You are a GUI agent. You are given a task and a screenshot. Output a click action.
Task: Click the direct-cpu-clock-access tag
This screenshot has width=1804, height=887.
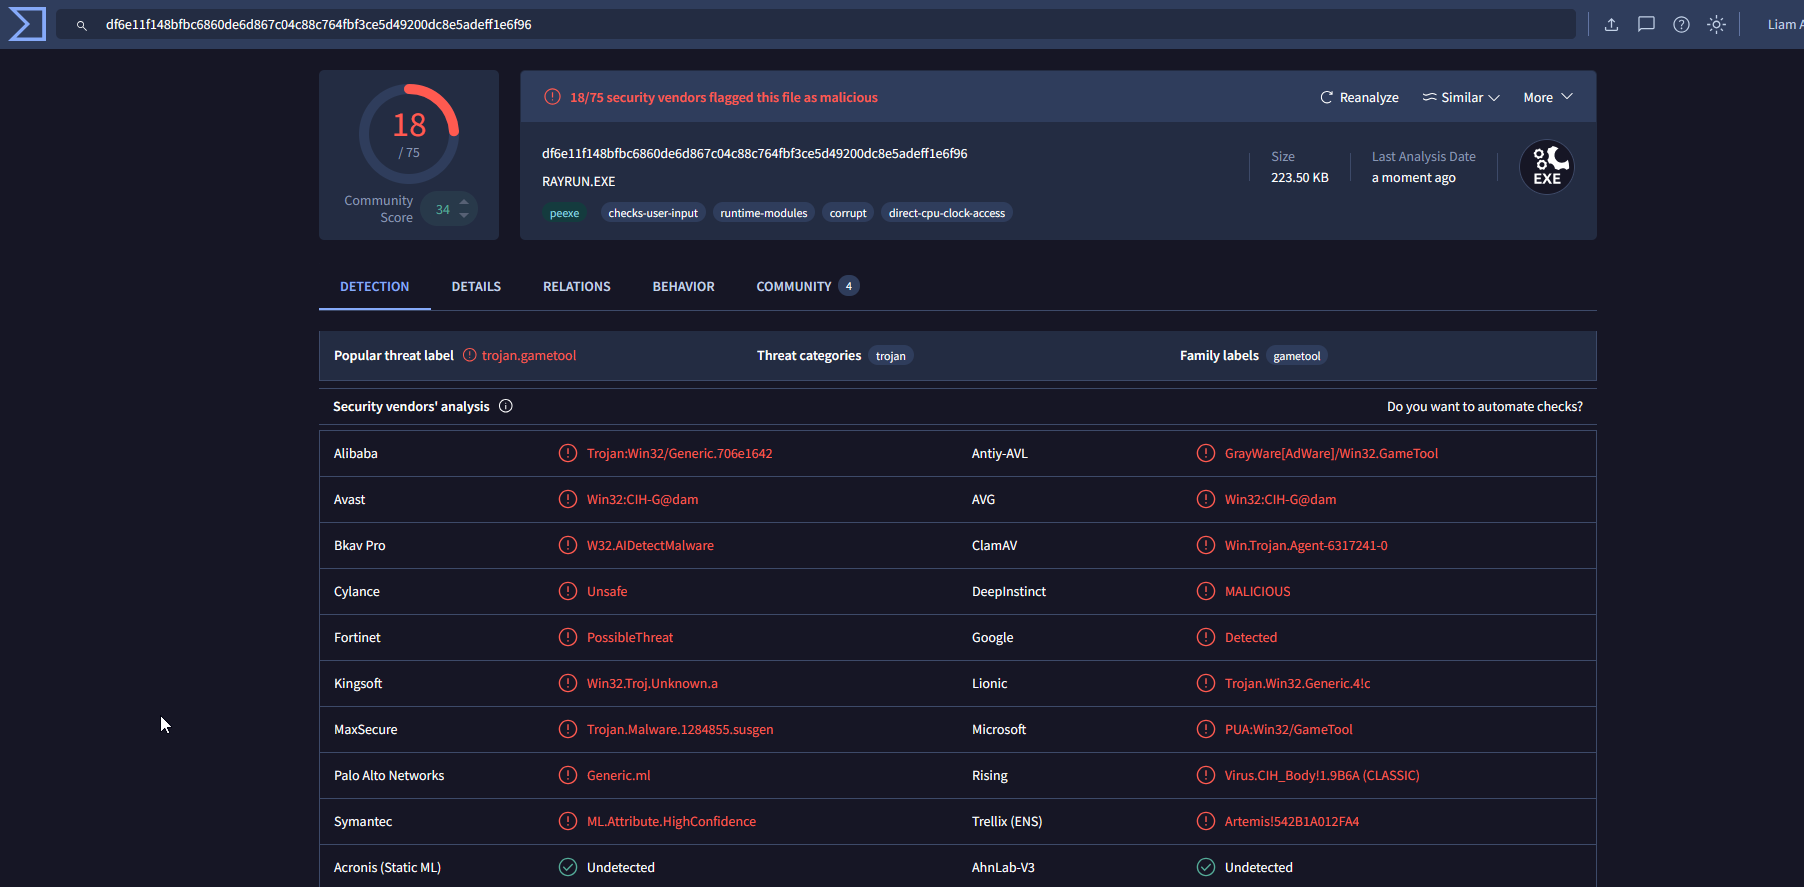coord(947,213)
